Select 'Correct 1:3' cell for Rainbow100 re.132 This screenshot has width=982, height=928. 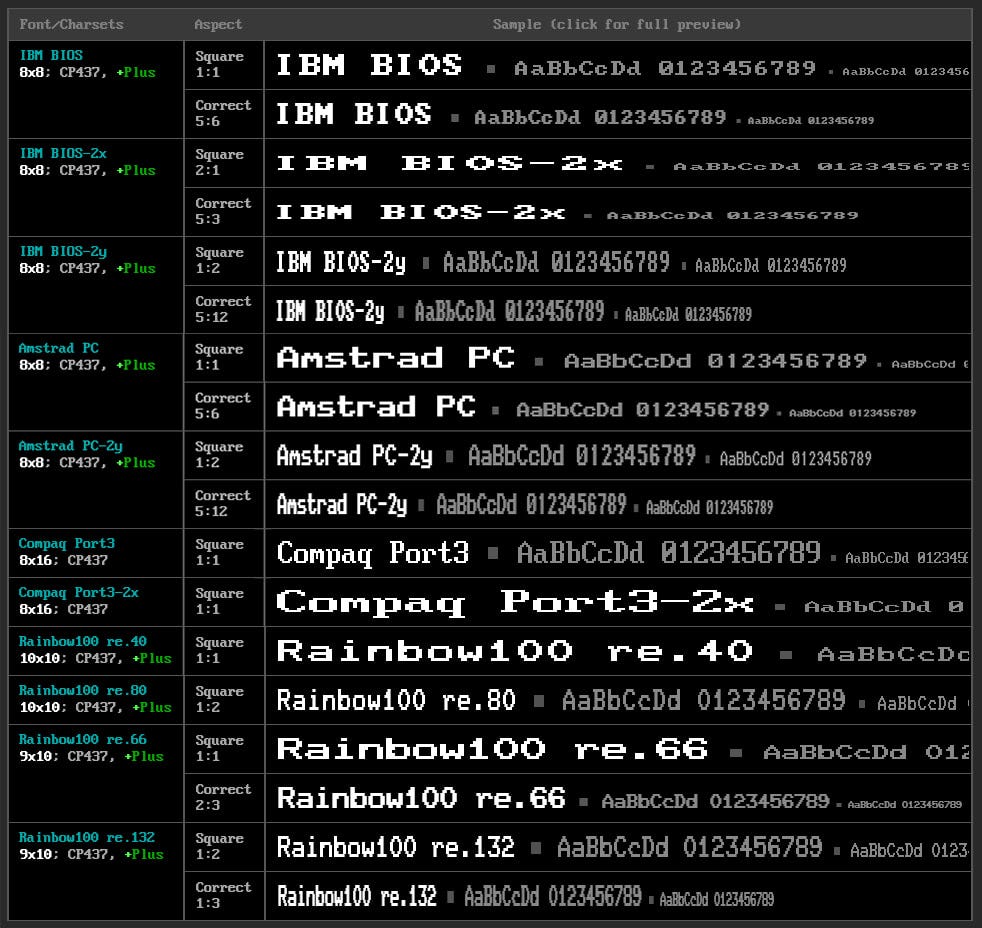[x=224, y=896]
